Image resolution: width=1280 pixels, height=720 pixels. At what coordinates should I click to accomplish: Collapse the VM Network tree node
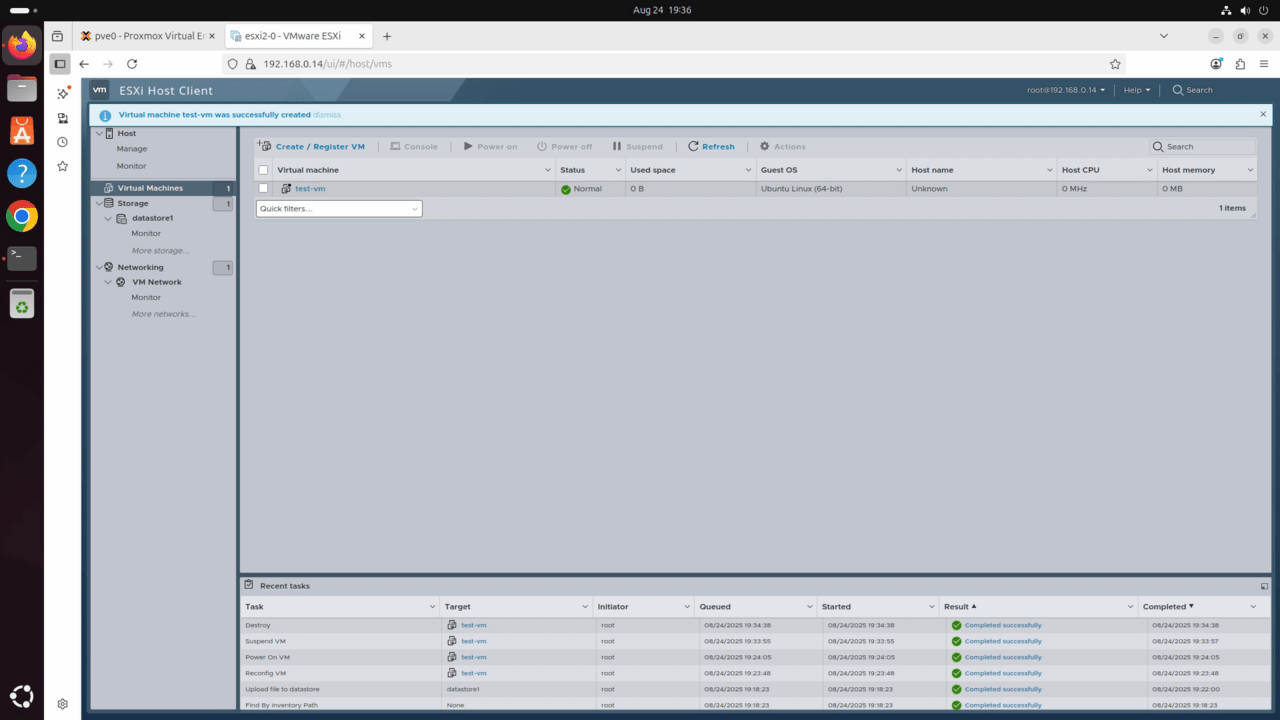tap(109, 282)
